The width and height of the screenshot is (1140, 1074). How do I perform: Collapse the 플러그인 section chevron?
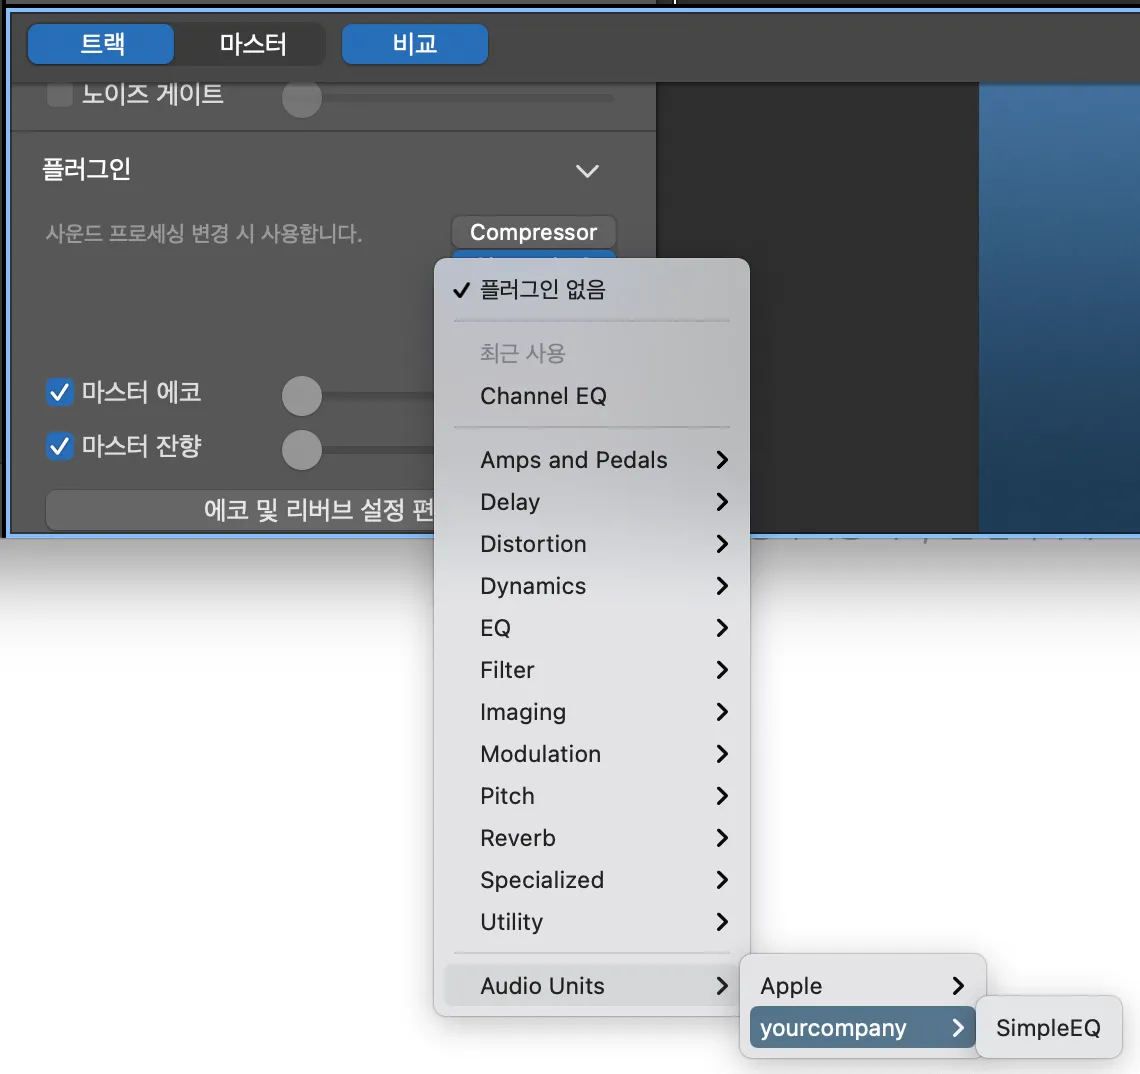[x=587, y=171]
